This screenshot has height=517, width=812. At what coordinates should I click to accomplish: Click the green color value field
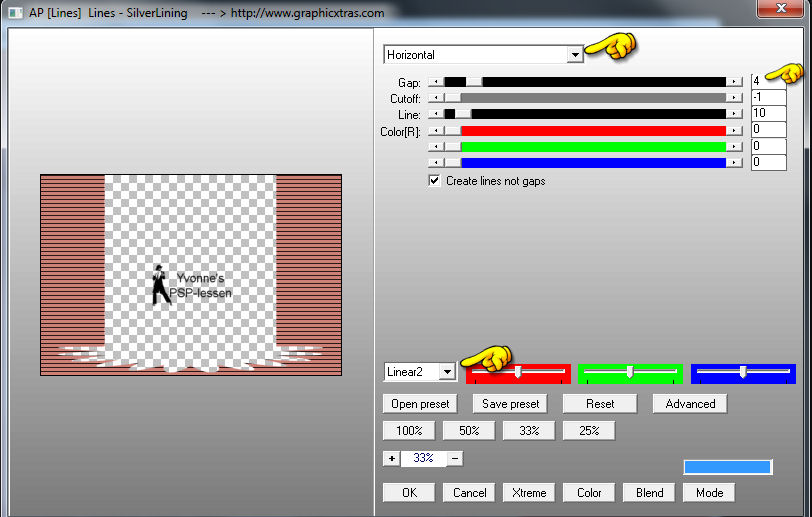(768, 146)
